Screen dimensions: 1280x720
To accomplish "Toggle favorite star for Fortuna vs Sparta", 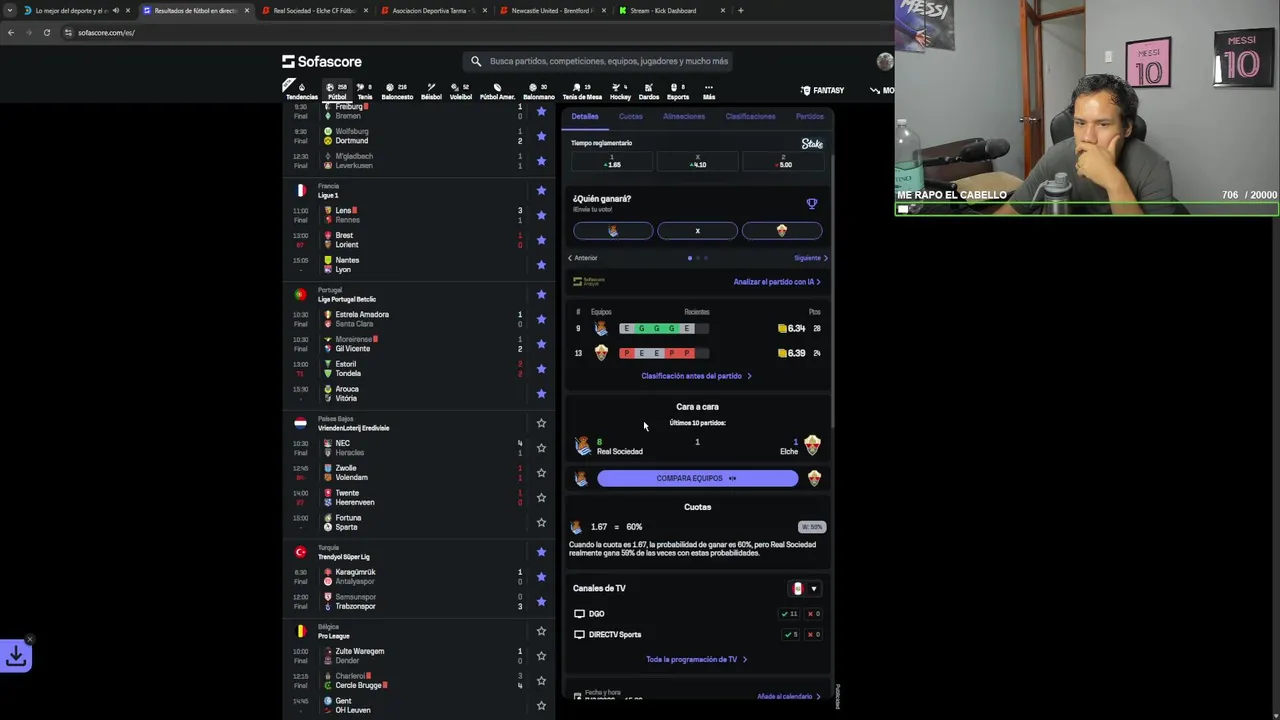I will 541,522.
